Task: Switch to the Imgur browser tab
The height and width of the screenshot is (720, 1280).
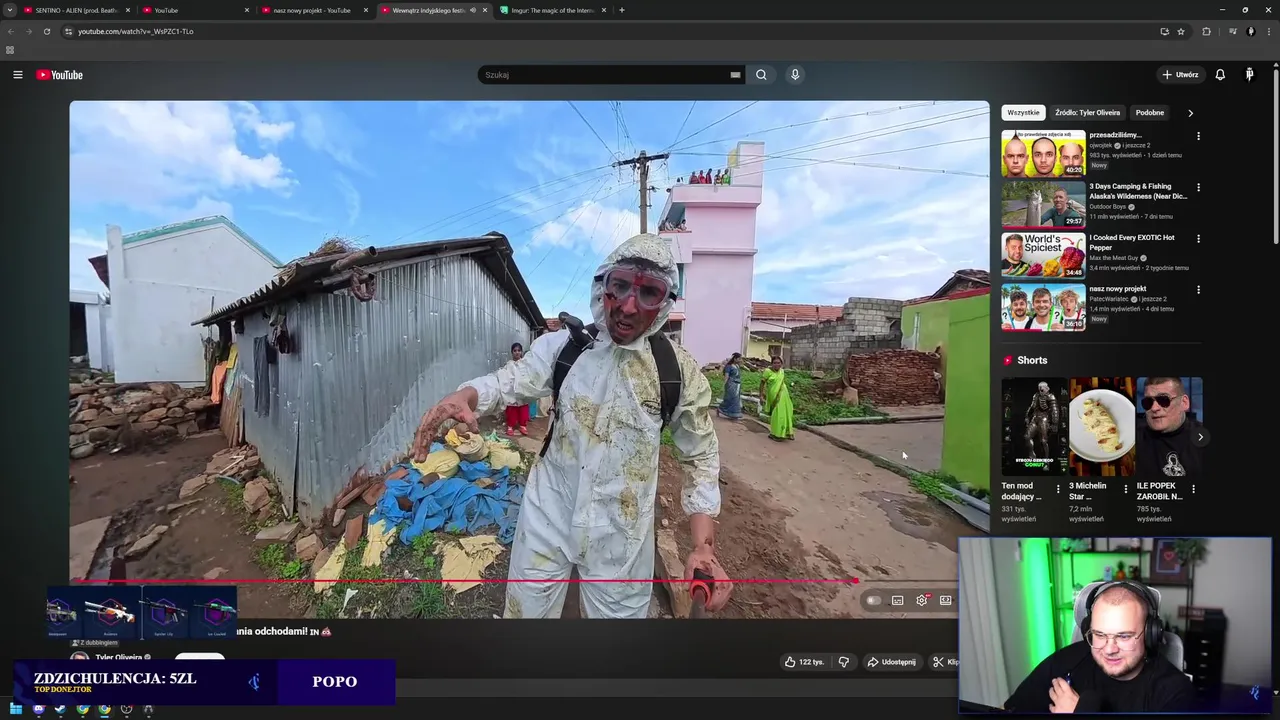Action: (x=552, y=10)
